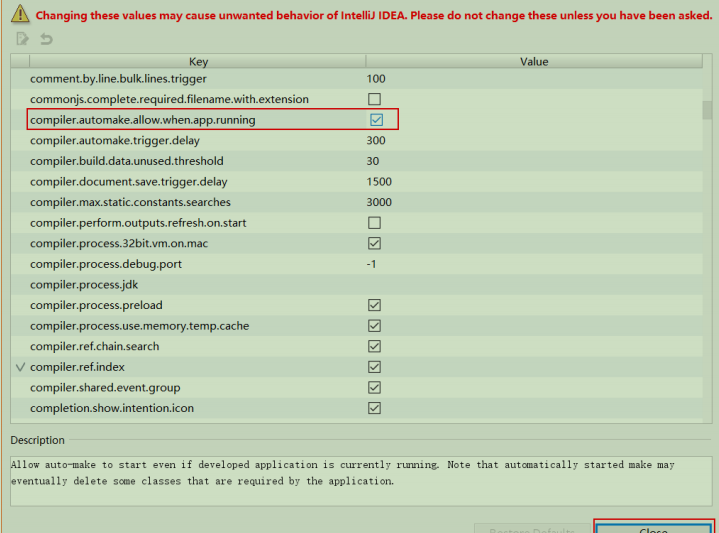Disable completion.show.intention.icon checkbox

374,408
